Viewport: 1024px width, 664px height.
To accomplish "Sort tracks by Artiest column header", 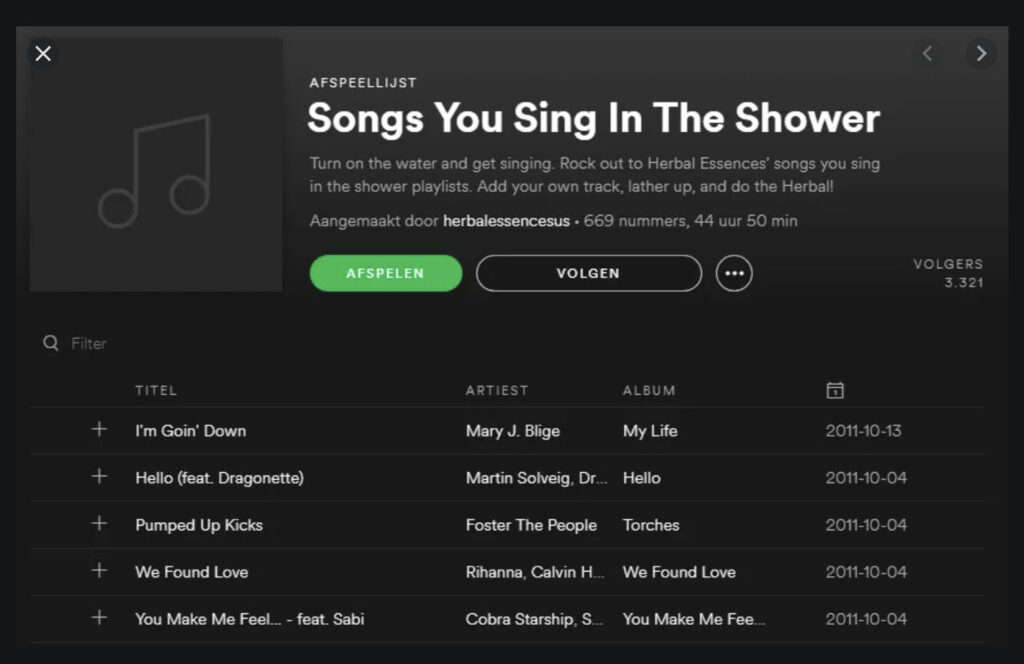I will point(496,390).
